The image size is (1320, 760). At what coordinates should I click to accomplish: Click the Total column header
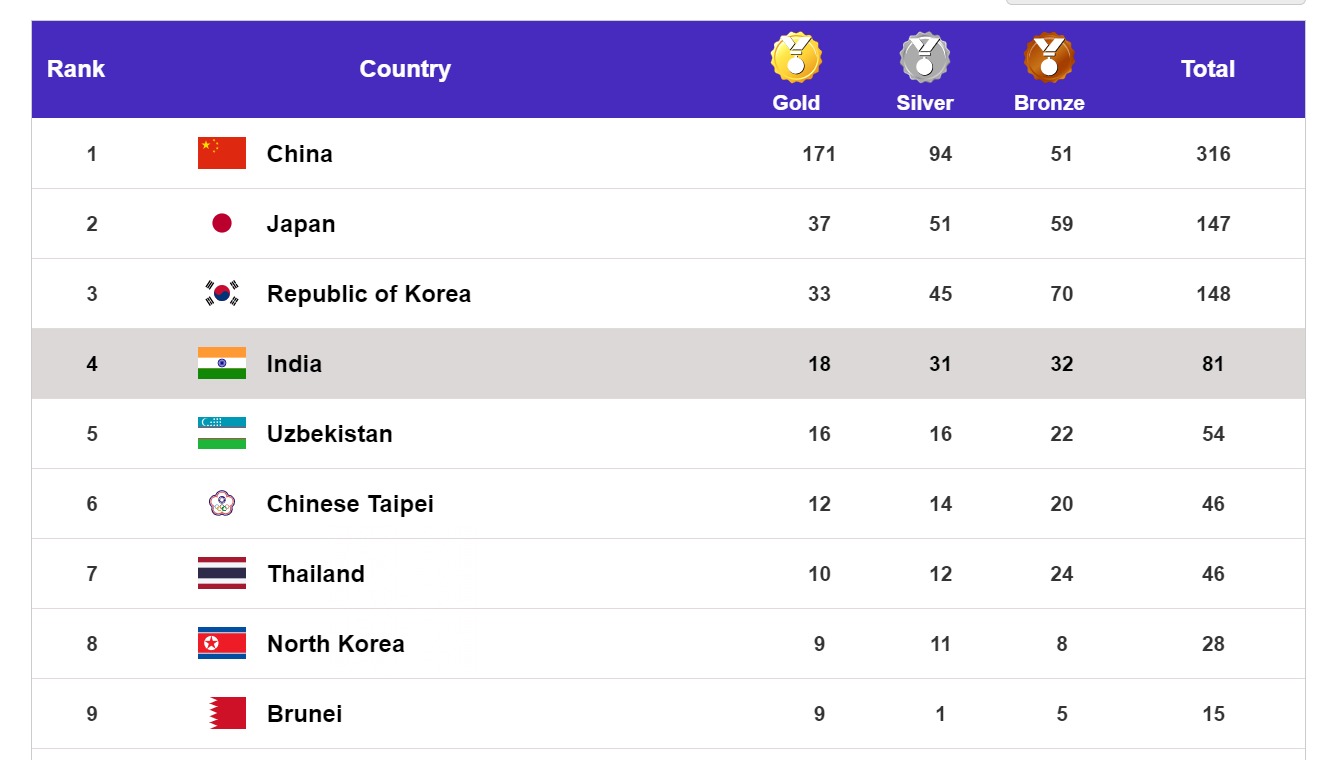(x=1208, y=69)
